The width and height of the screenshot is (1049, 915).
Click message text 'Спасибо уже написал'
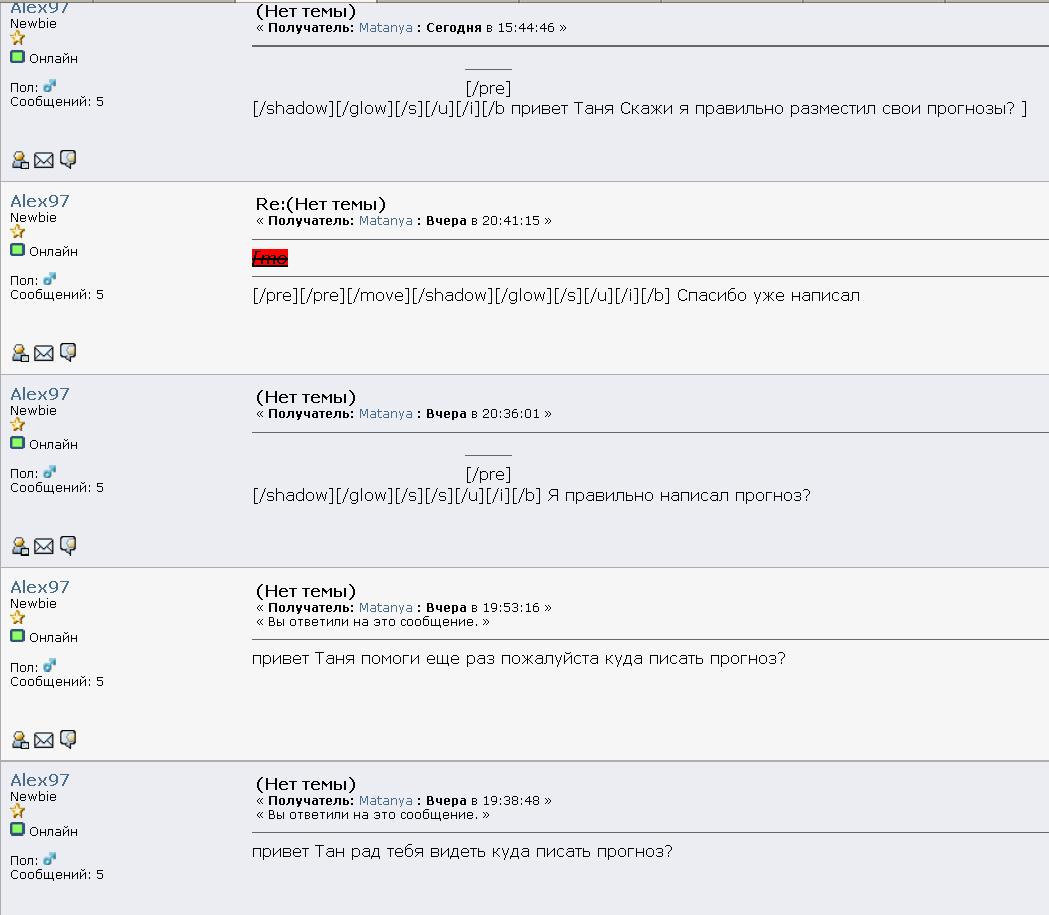point(768,295)
